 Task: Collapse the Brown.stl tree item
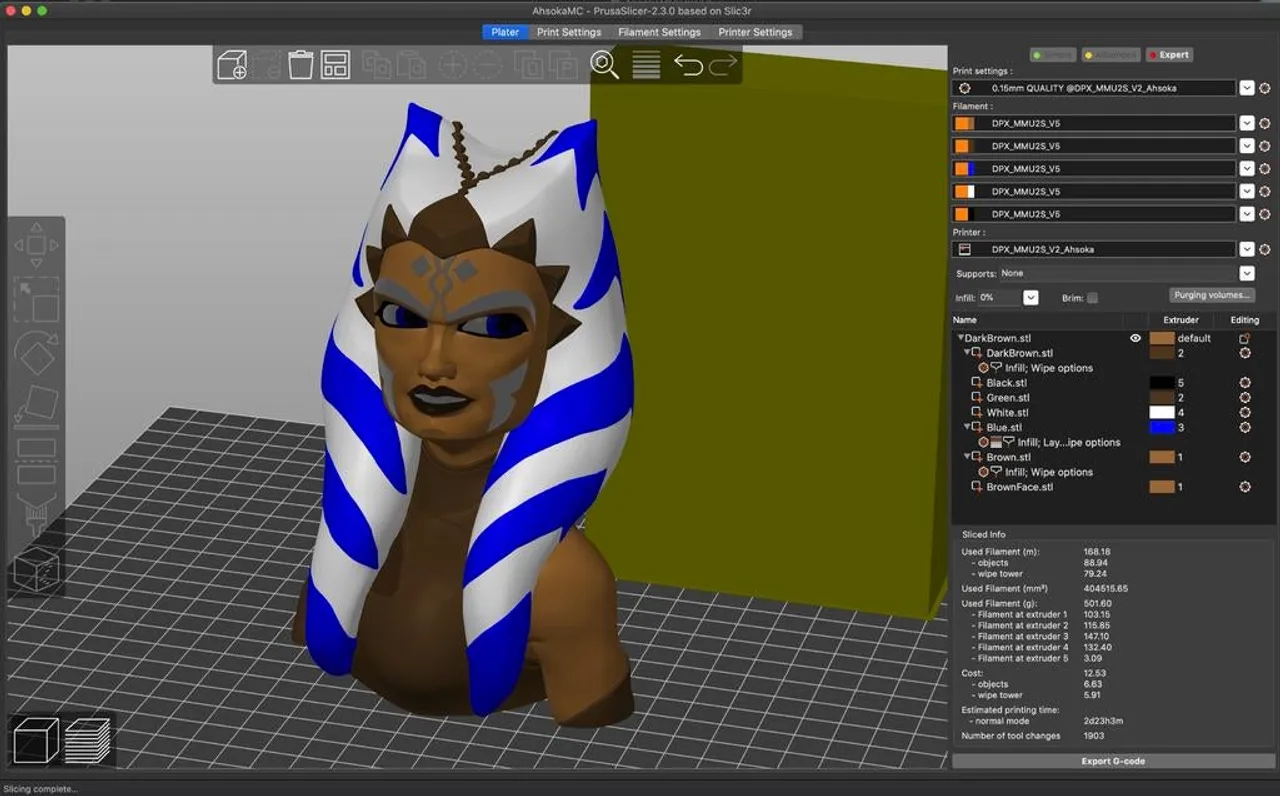(967, 457)
